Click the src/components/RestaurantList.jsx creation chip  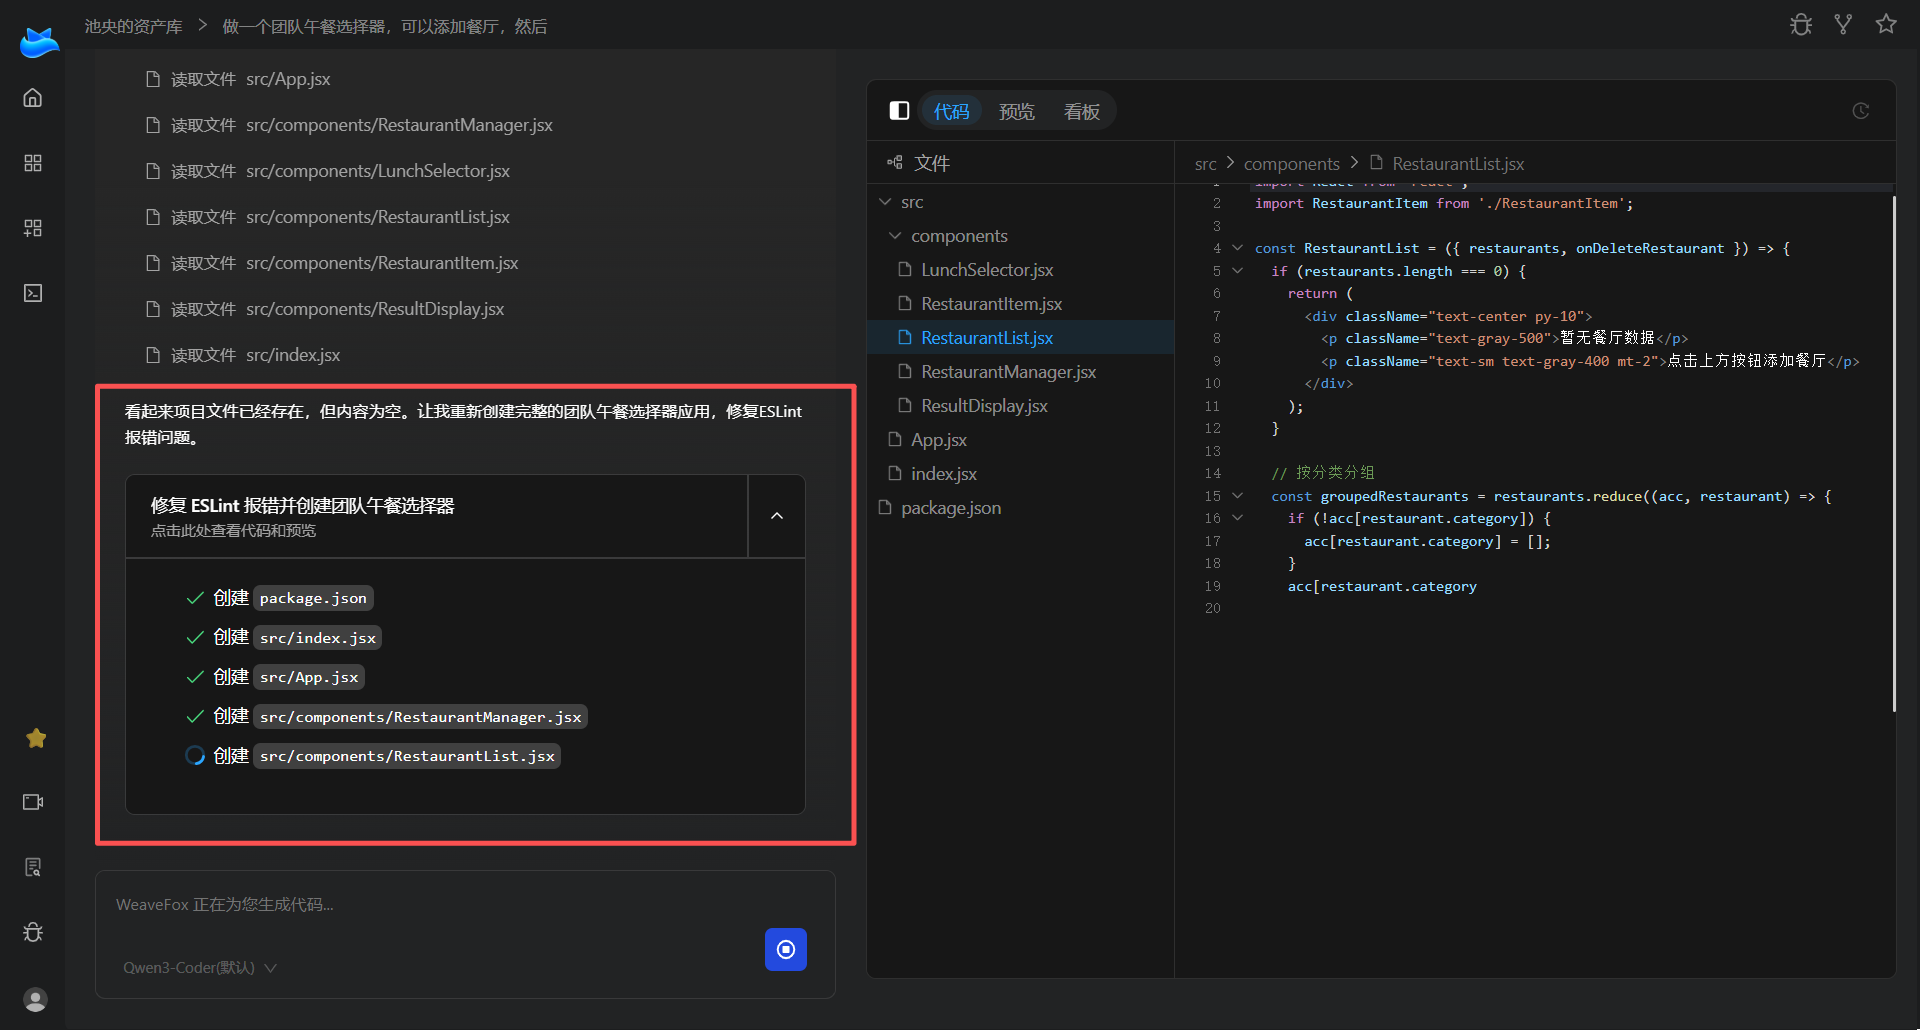point(407,756)
